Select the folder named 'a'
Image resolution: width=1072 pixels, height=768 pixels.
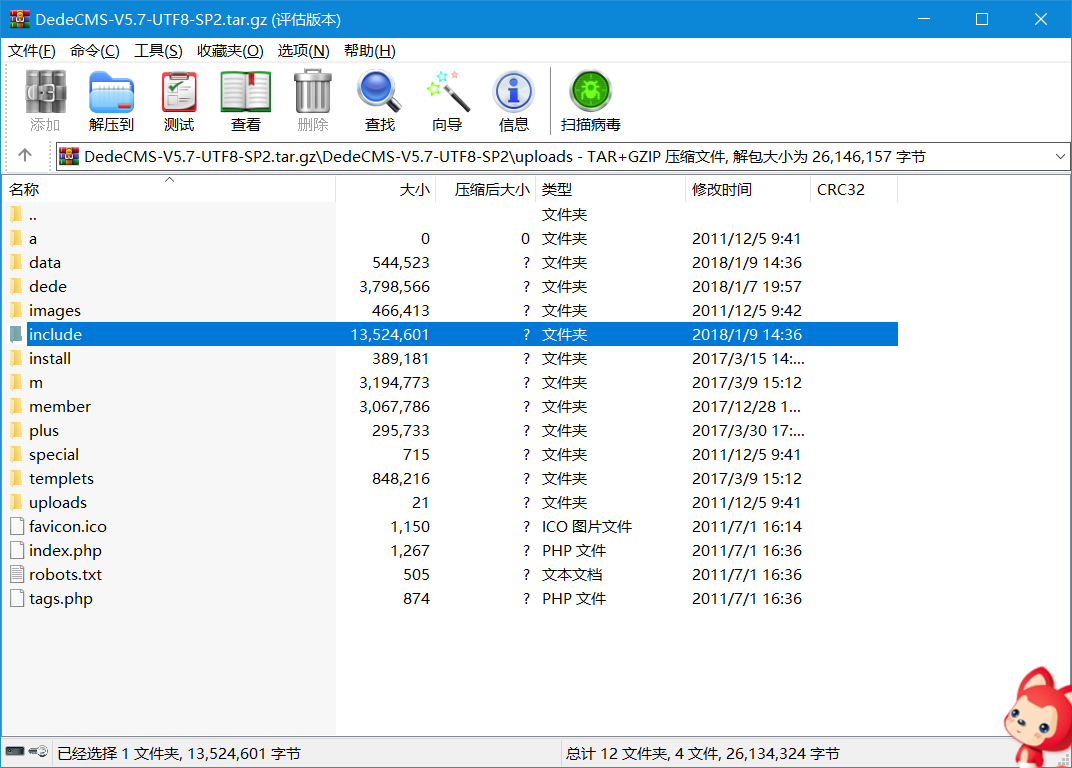click(x=33, y=239)
